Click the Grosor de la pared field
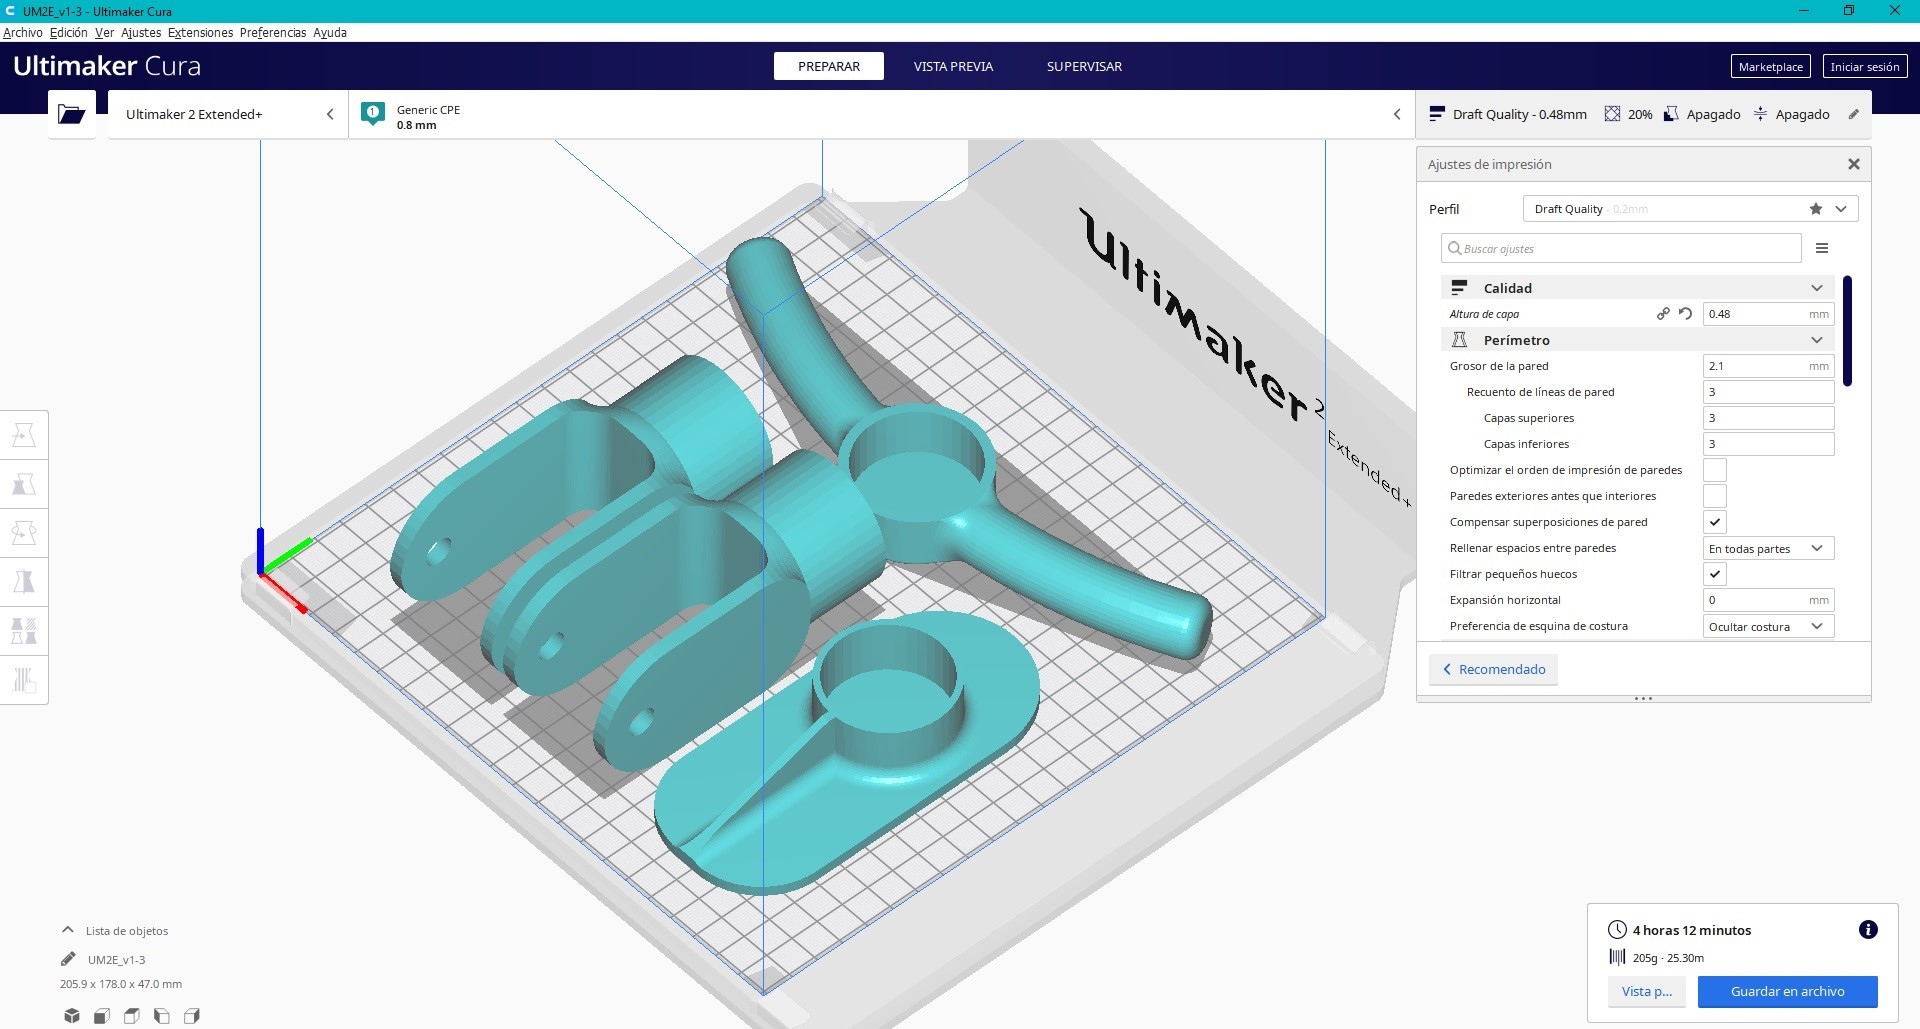The height and width of the screenshot is (1029, 1920). (1769, 366)
